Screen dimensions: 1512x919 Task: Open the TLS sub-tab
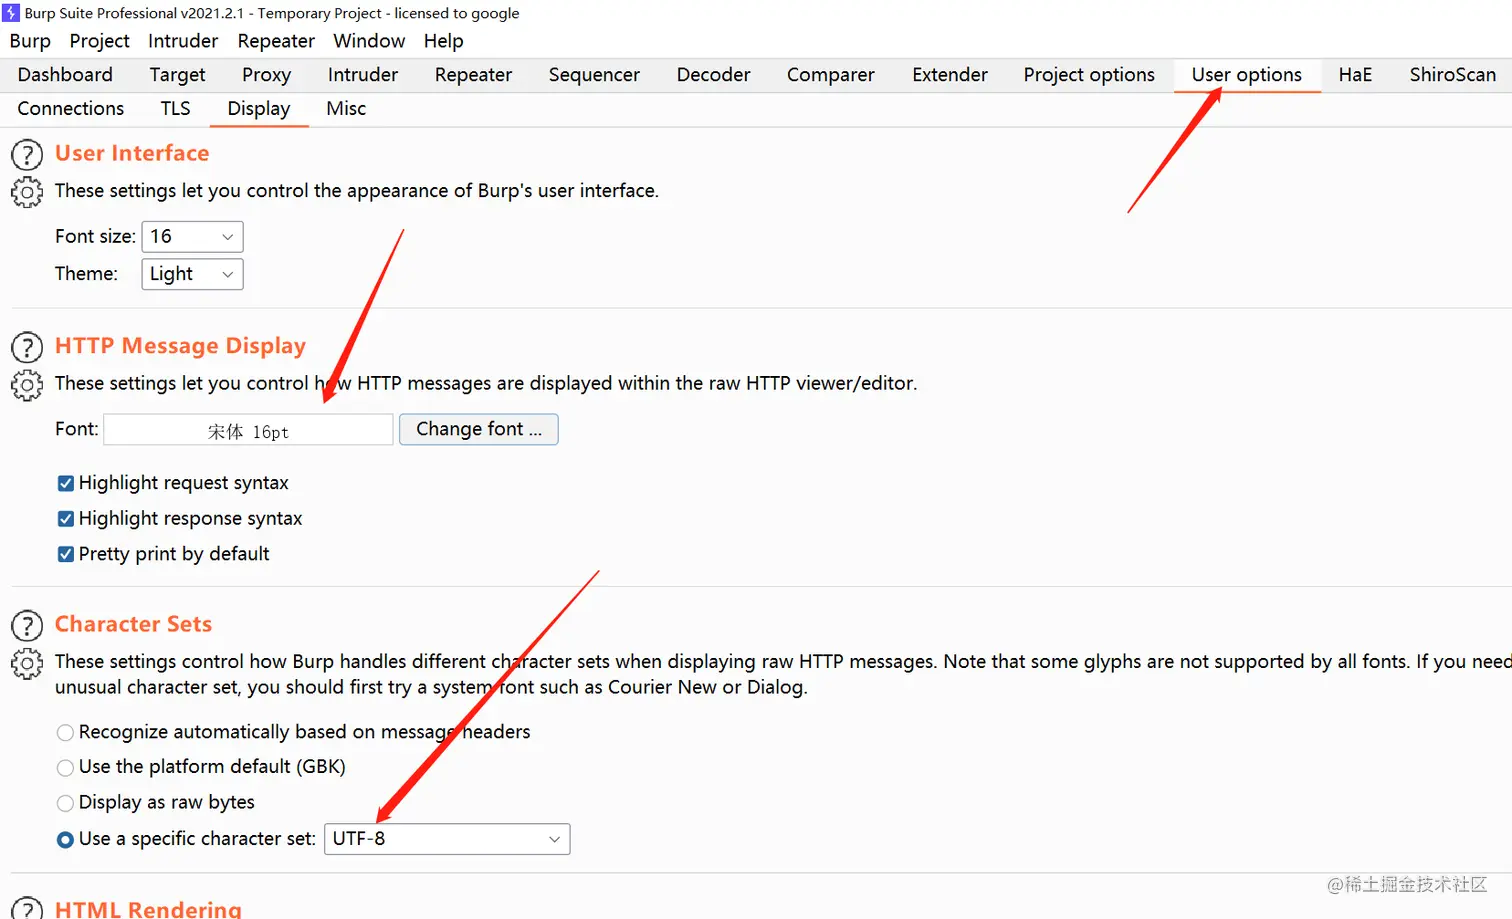pos(175,109)
